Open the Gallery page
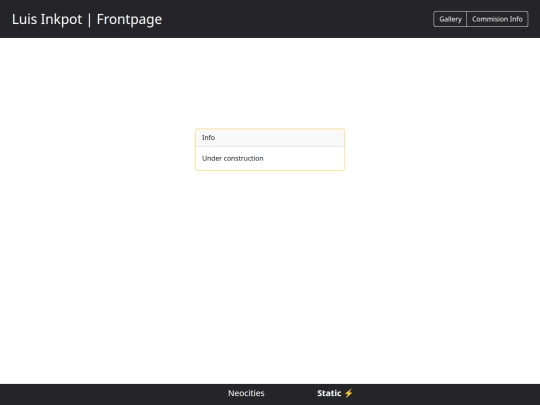 coord(450,19)
